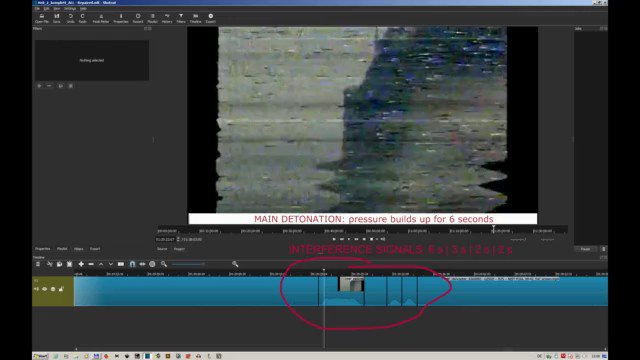Image resolution: width=640 pixels, height=360 pixels.
Task: Open the Recent files panel
Action: coord(138,18)
